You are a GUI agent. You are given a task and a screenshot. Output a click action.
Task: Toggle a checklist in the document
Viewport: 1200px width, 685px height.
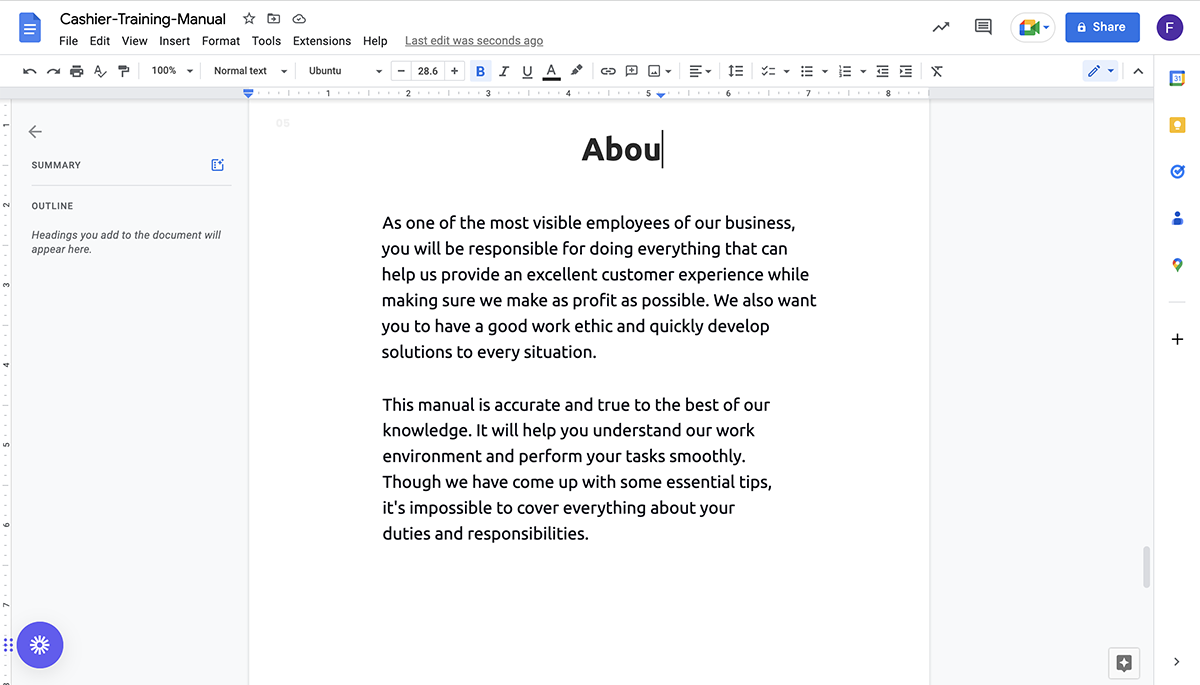pyautogui.click(x=767, y=71)
